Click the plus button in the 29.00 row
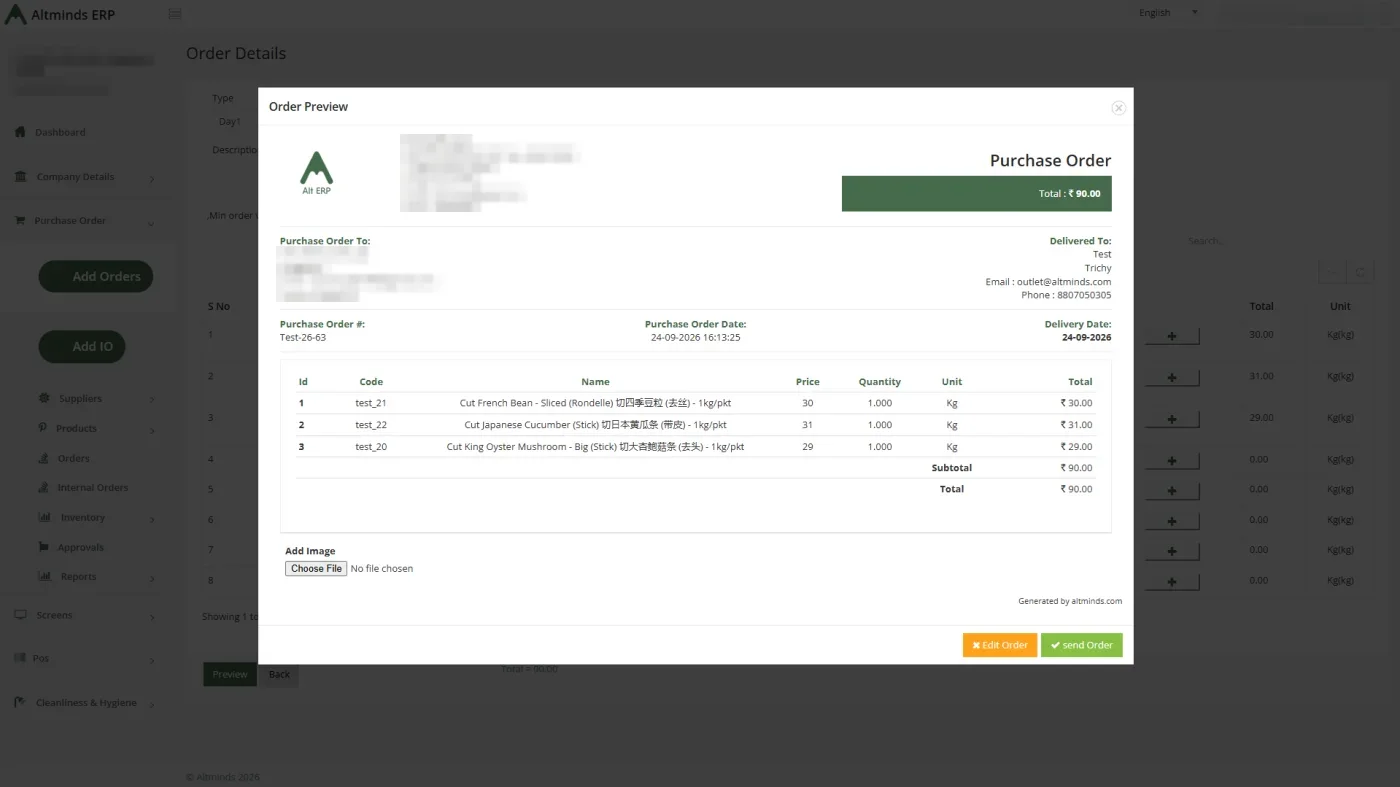 (x=1171, y=419)
